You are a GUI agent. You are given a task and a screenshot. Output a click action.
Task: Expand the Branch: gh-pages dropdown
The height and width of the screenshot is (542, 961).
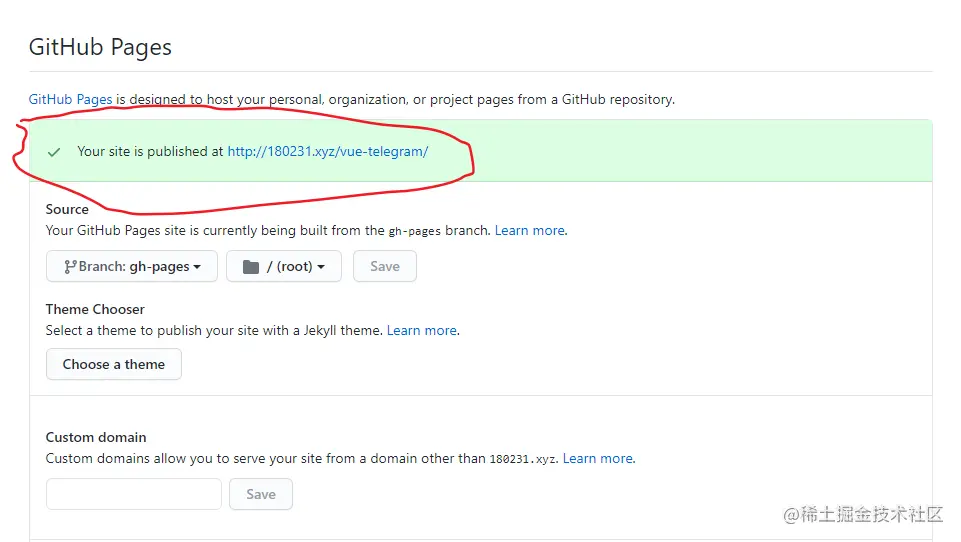(132, 266)
